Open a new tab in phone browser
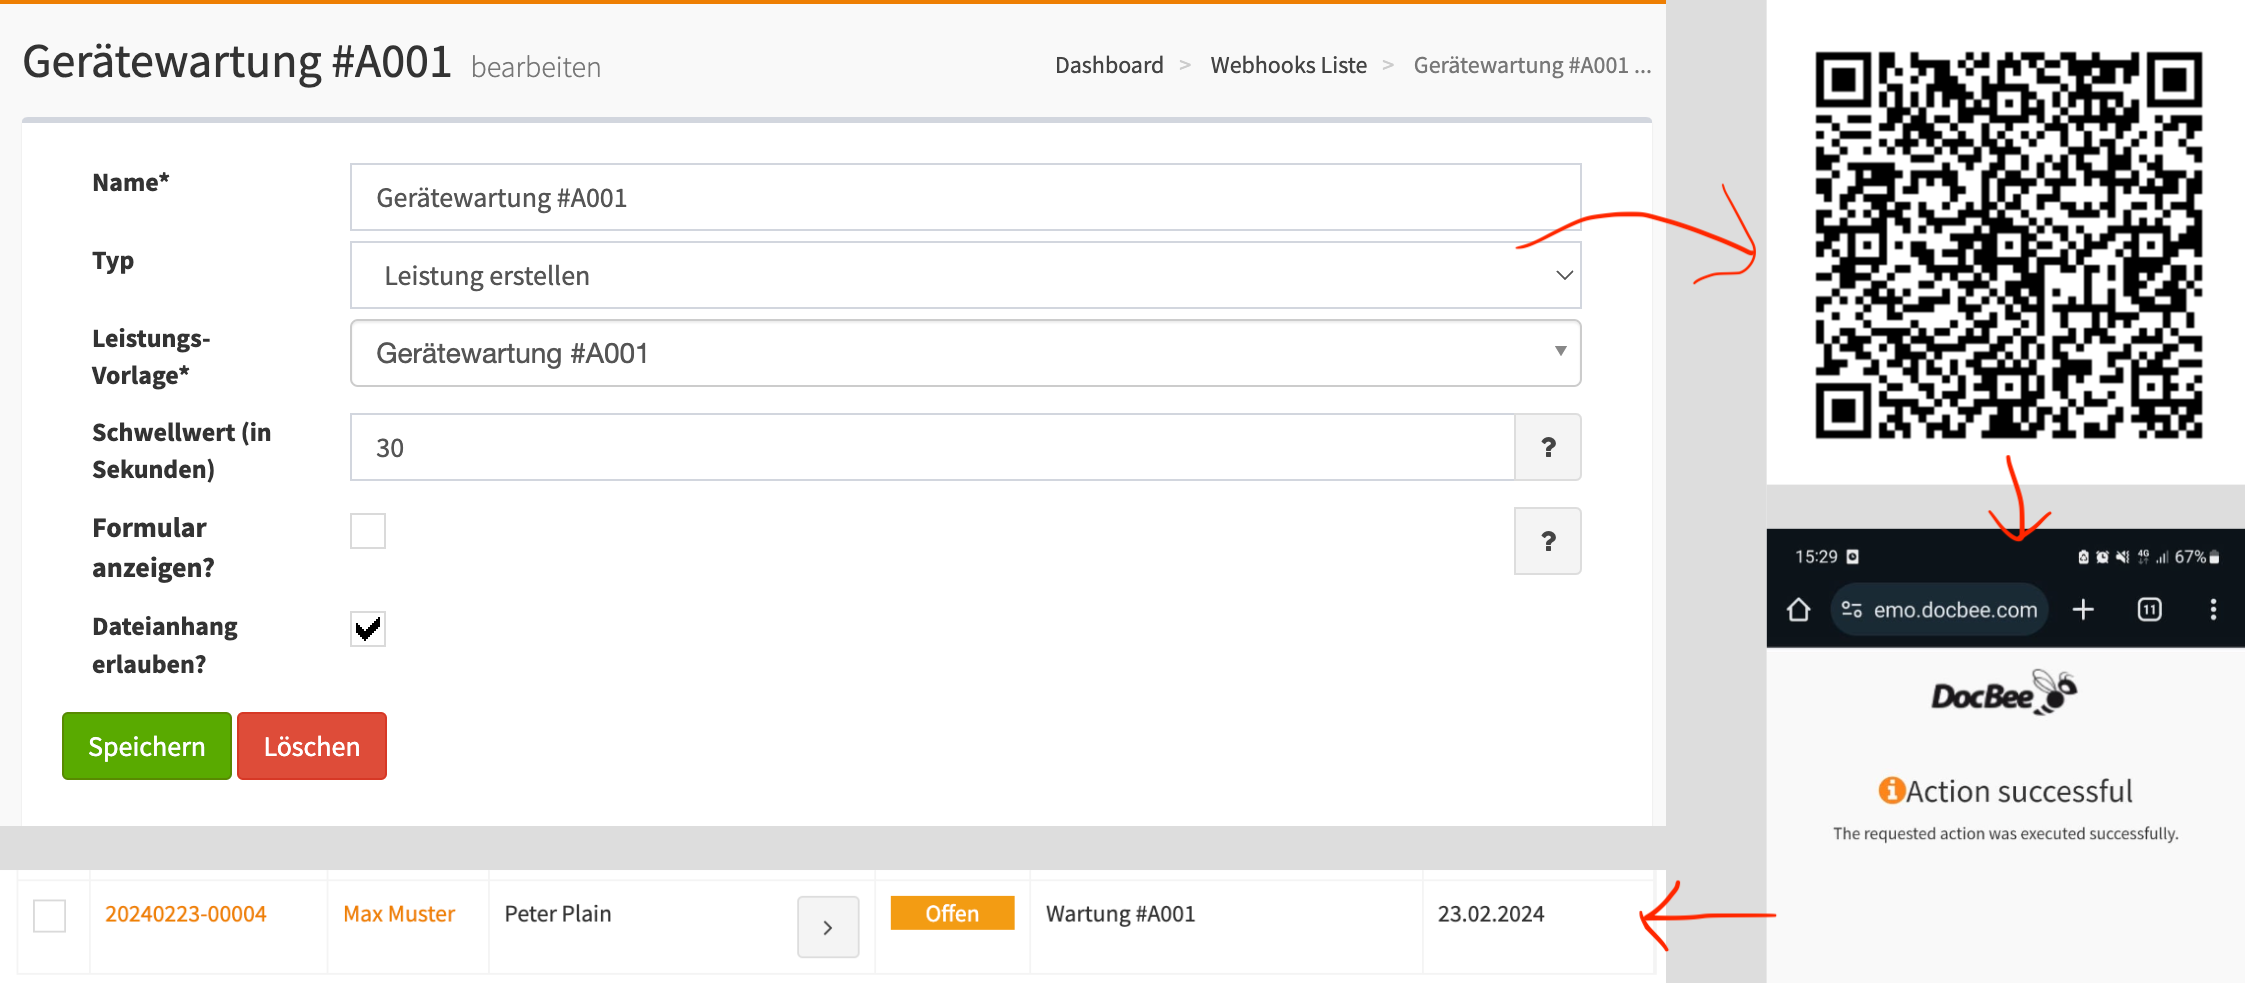The image size is (2245, 983). pos(2083,609)
